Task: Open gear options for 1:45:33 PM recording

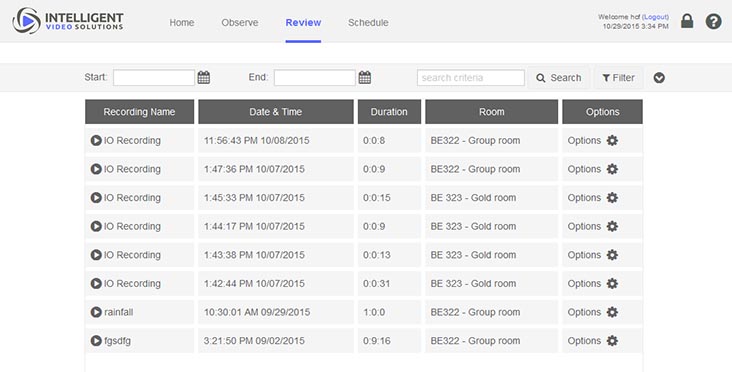Action: pos(612,197)
